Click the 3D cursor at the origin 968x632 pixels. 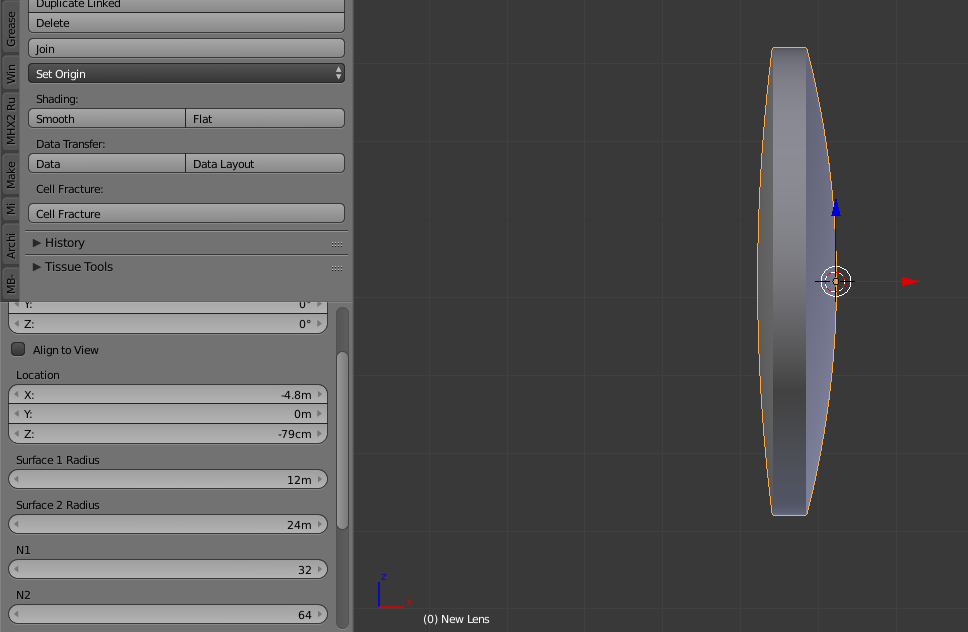pos(836,282)
